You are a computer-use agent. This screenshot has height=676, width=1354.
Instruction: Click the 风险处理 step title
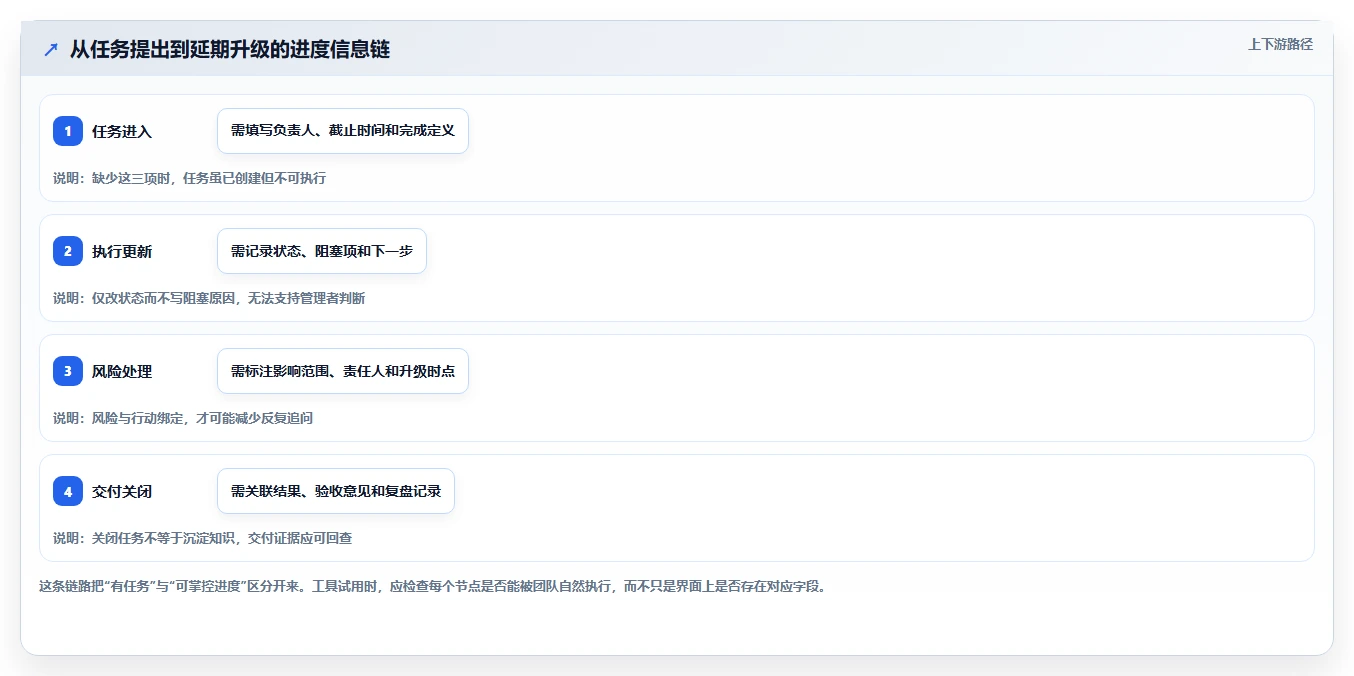(x=122, y=371)
